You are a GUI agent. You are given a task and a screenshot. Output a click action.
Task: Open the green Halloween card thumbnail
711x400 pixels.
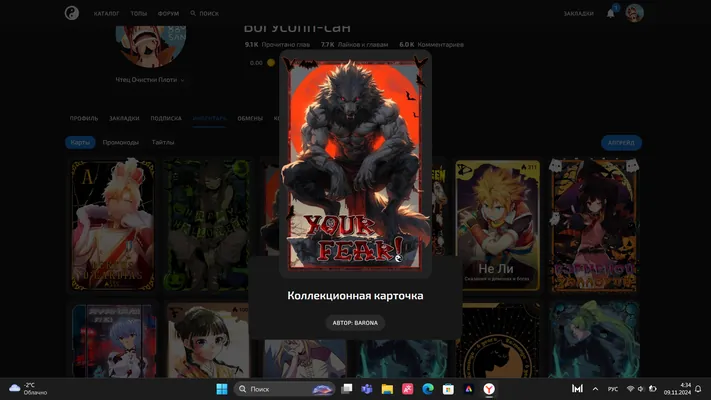click(207, 225)
